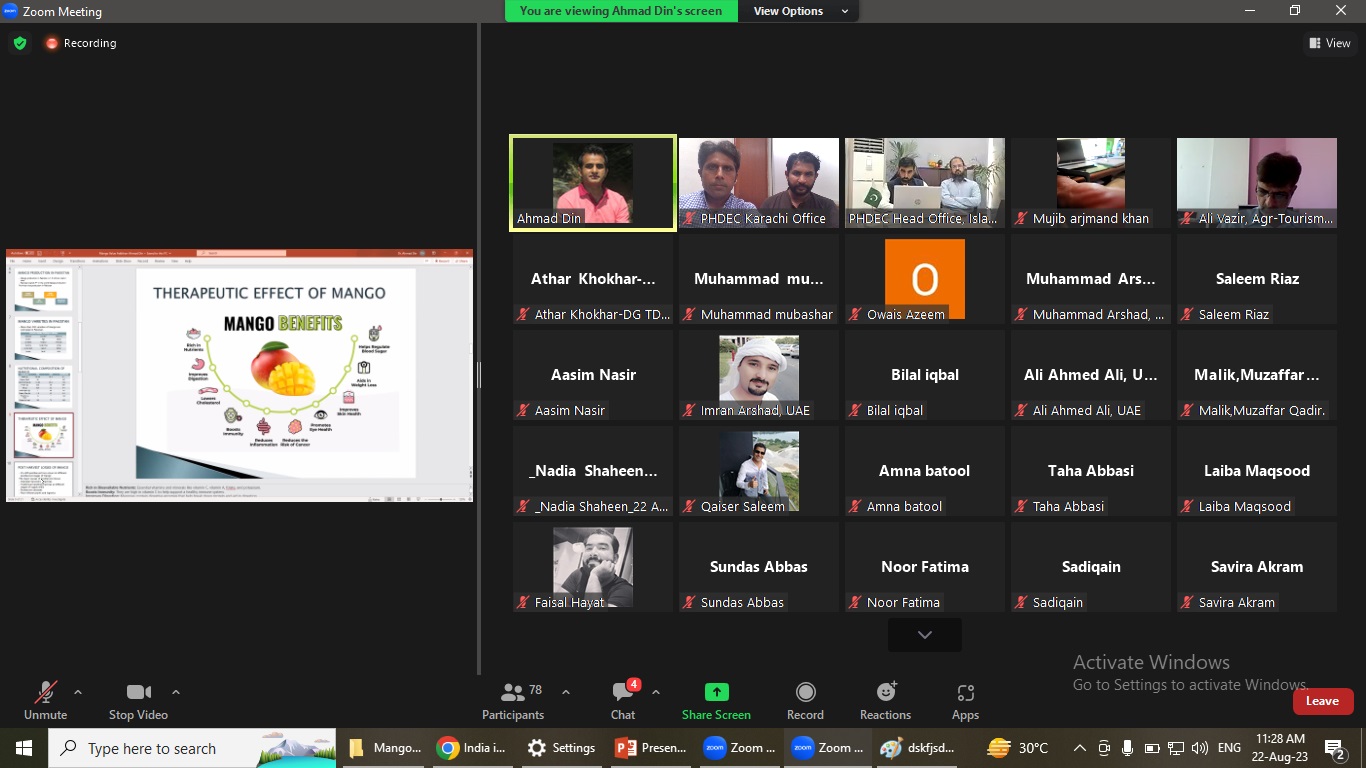Change layout using the View button
This screenshot has height=768, width=1366.
pos(1329,43)
